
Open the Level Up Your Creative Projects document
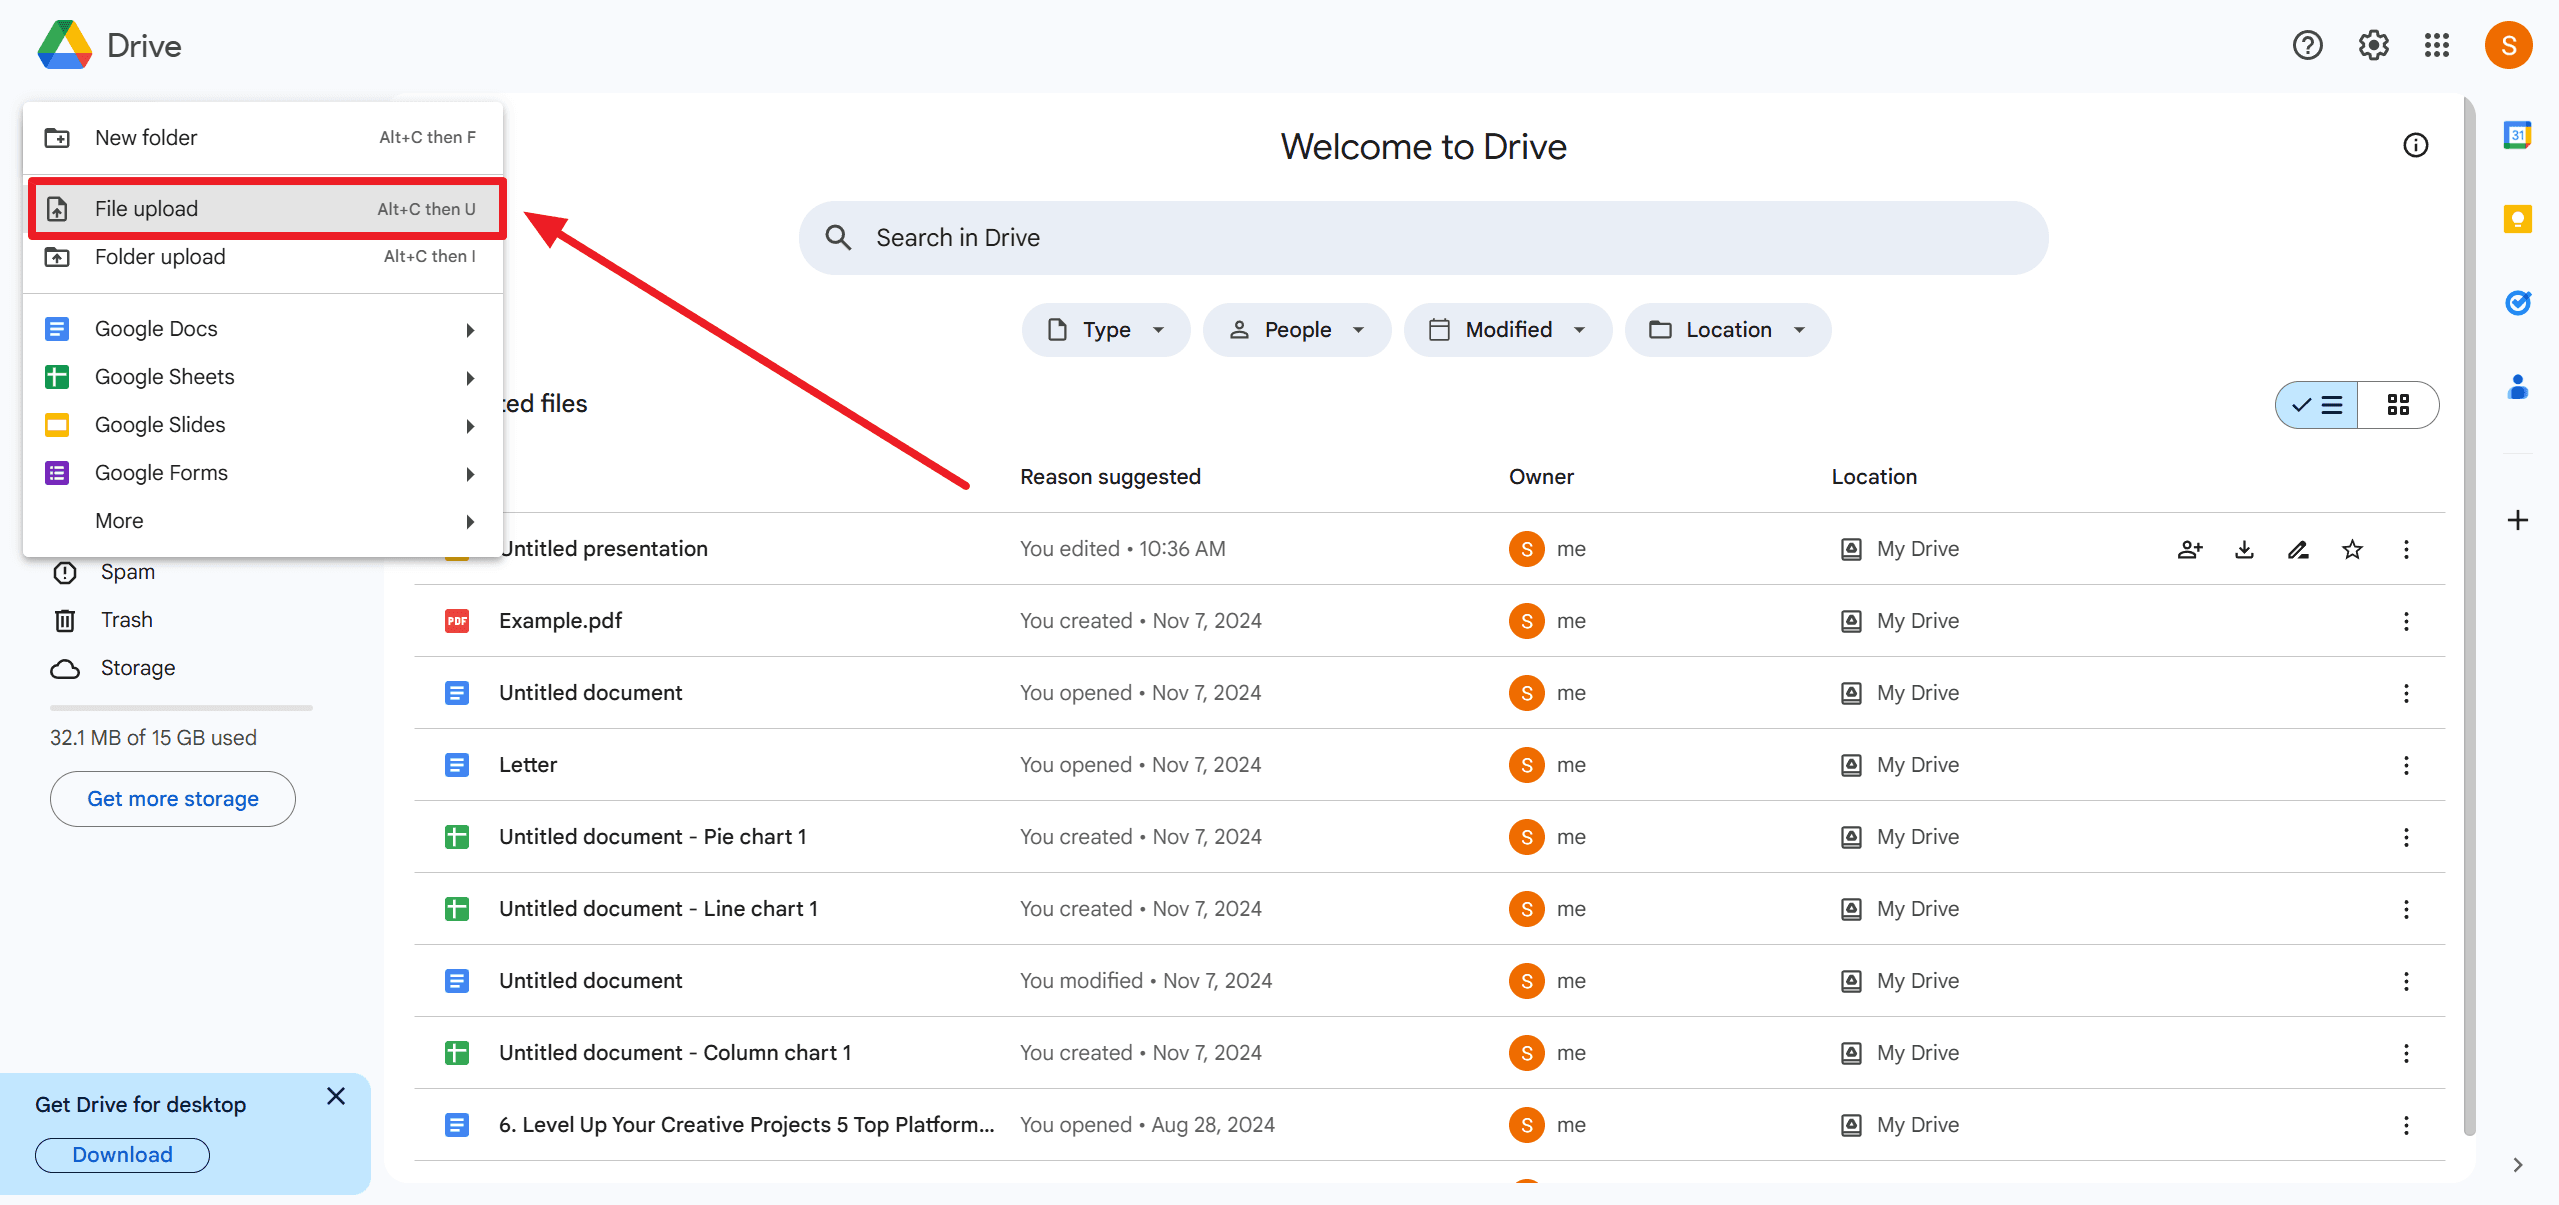746,1125
